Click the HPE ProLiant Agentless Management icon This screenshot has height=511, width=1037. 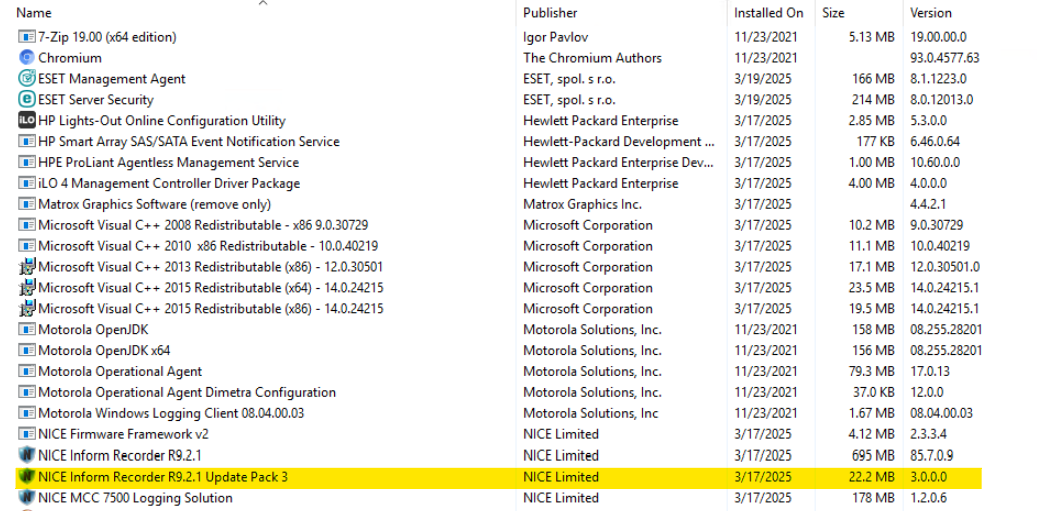[27, 163]
